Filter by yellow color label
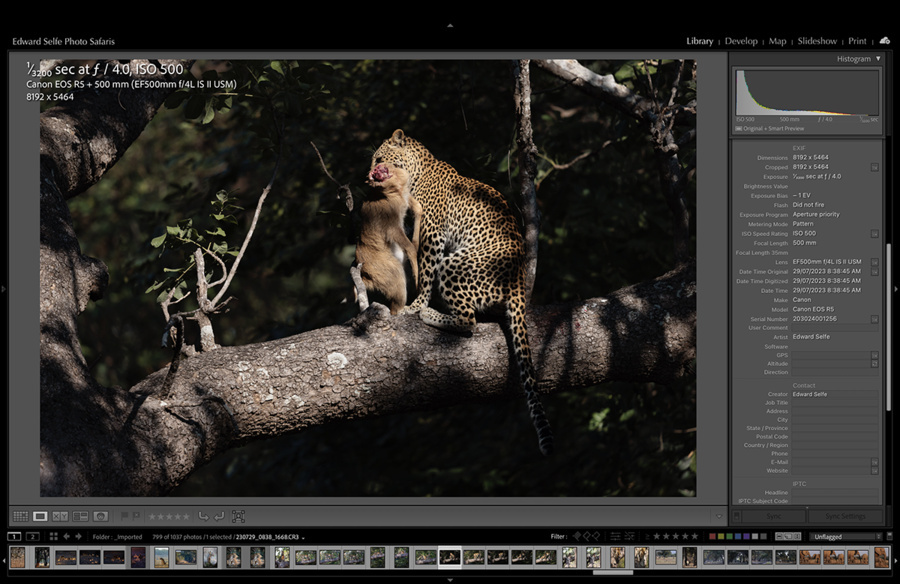 pyautogui.click(x=721, y=536)
